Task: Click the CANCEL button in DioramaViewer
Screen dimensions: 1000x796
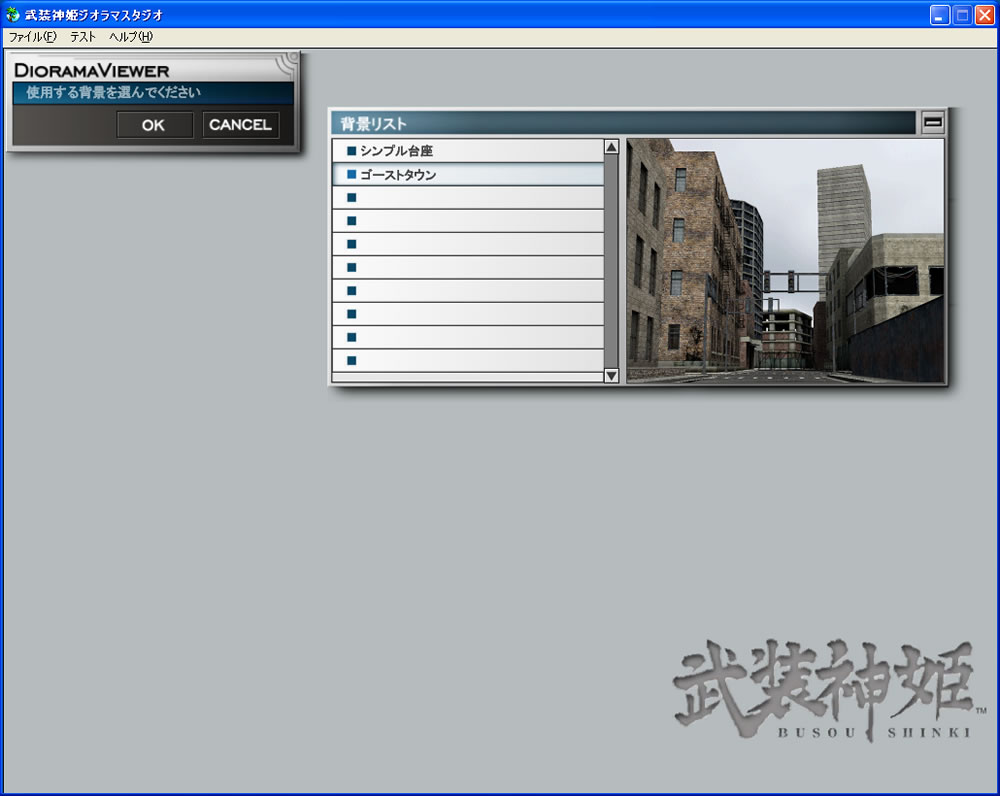Action: coord(240,124)
